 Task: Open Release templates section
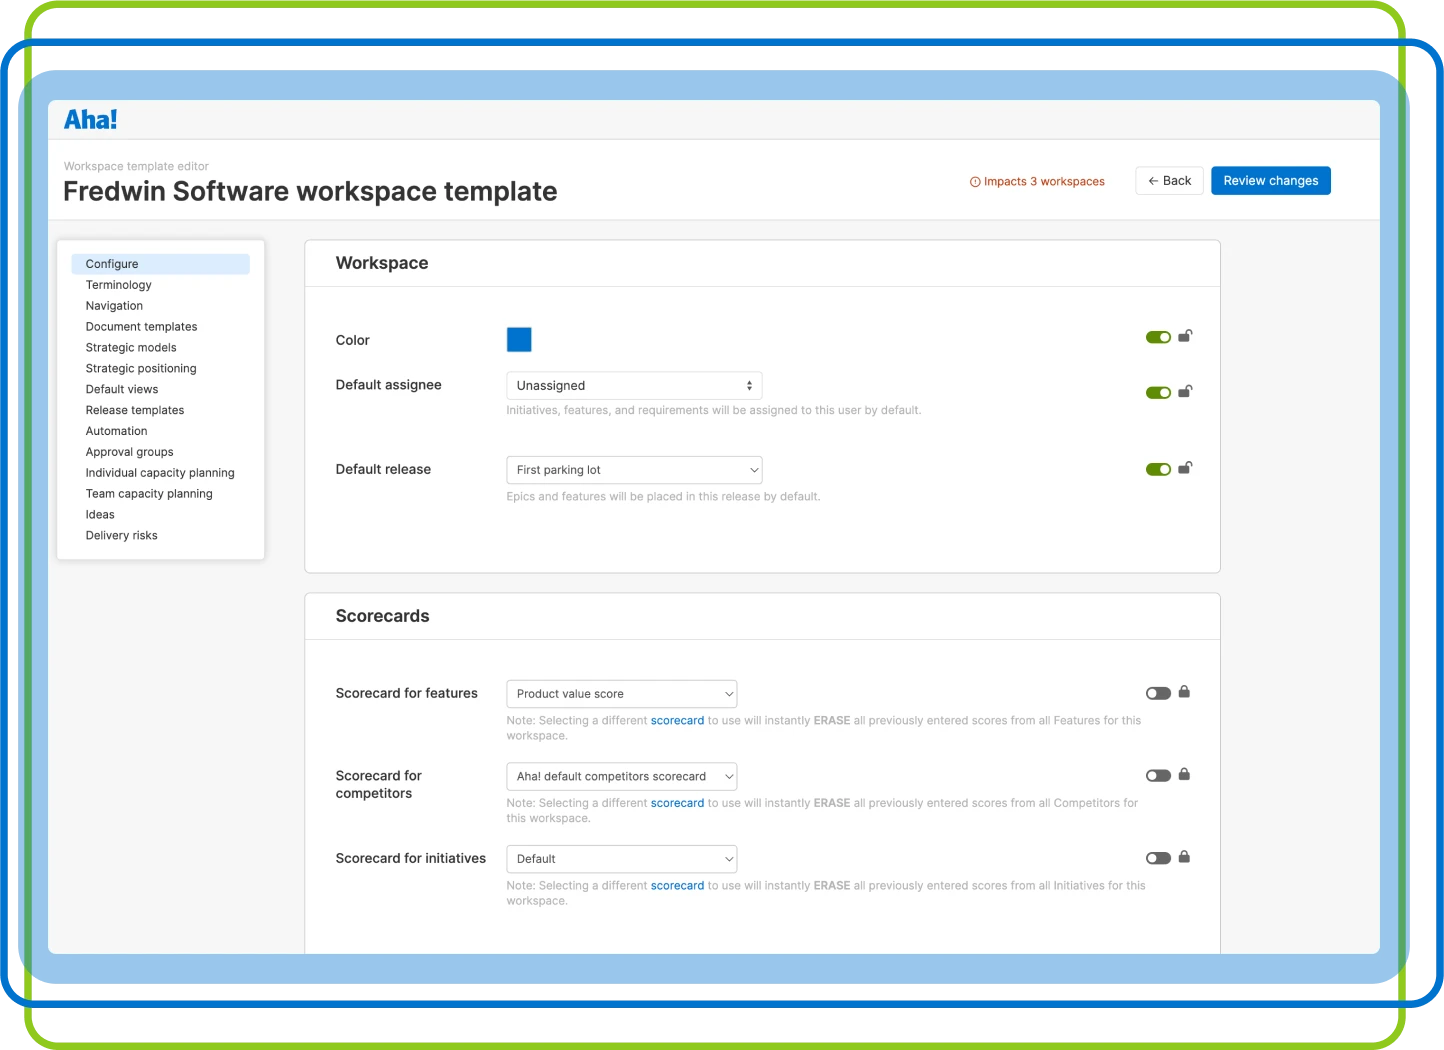point(135,411)
